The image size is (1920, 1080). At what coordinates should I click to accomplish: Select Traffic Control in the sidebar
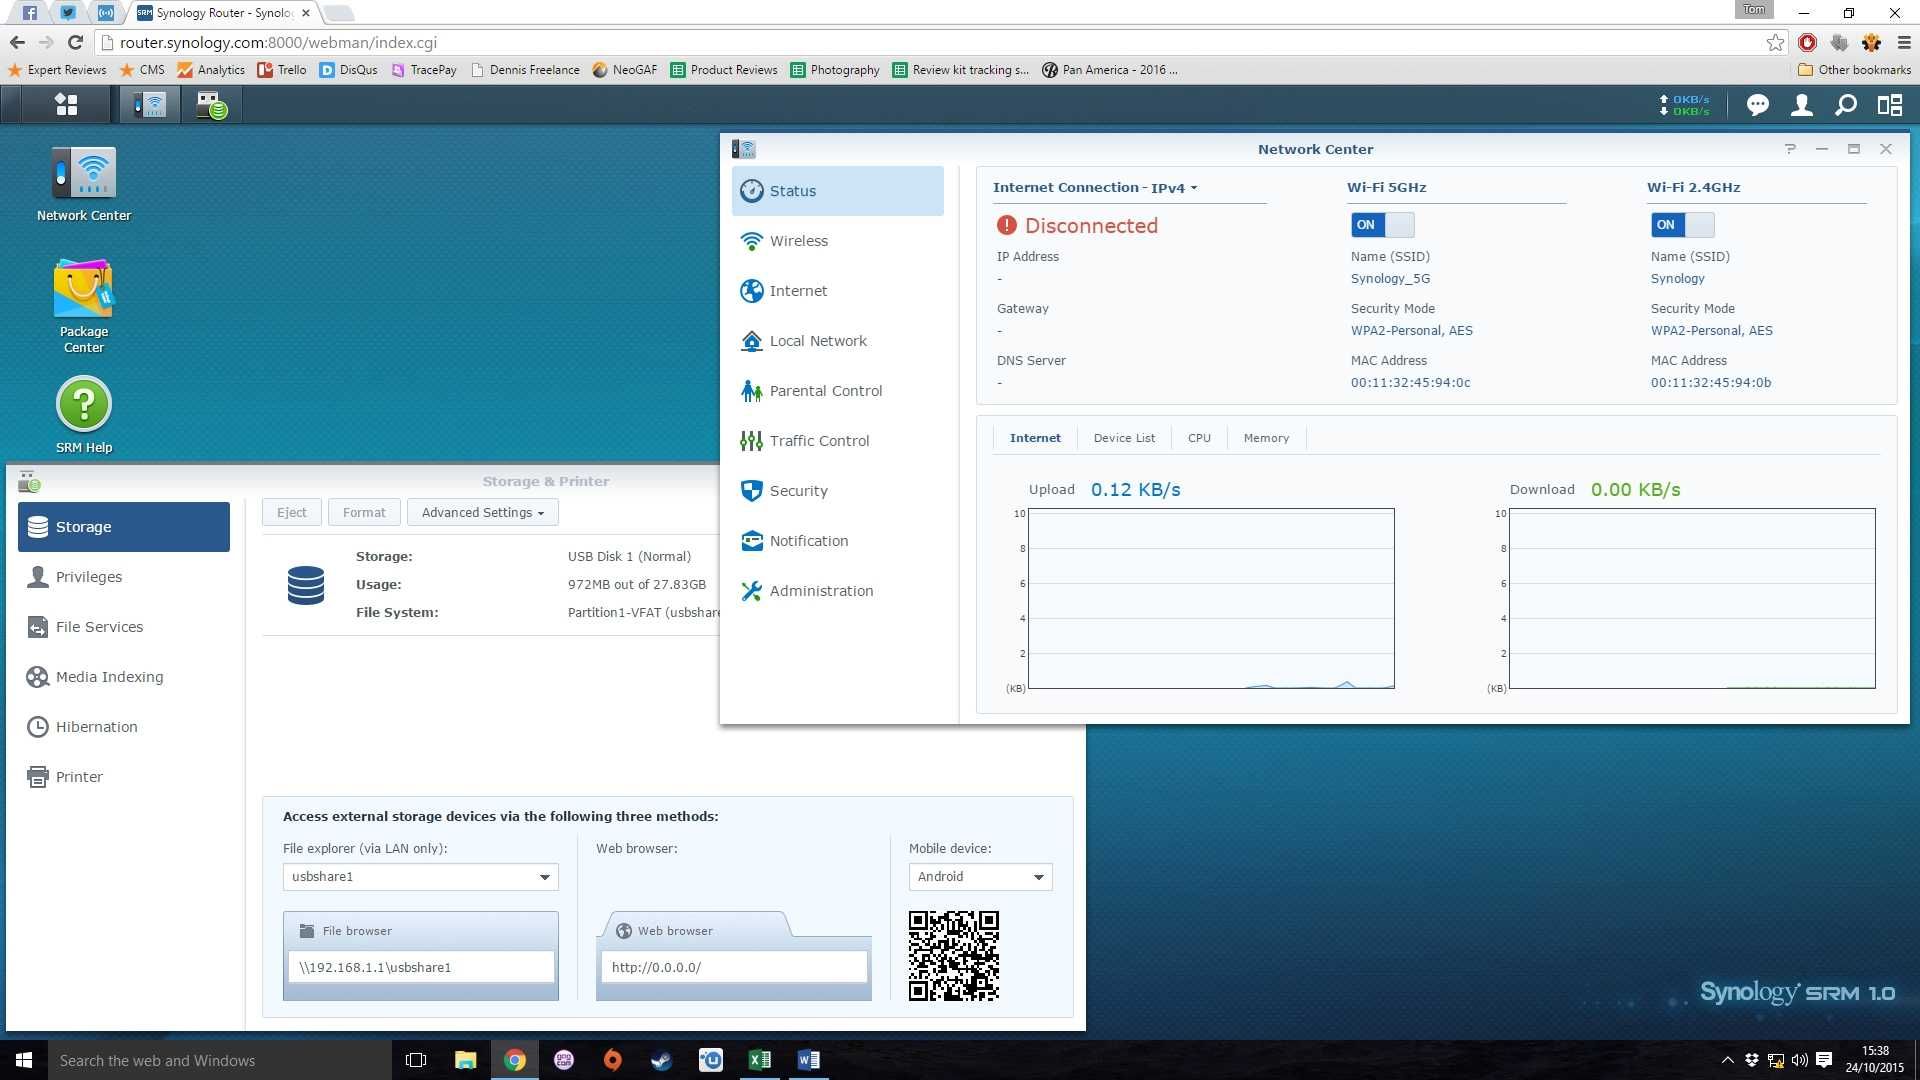point(837,441)
